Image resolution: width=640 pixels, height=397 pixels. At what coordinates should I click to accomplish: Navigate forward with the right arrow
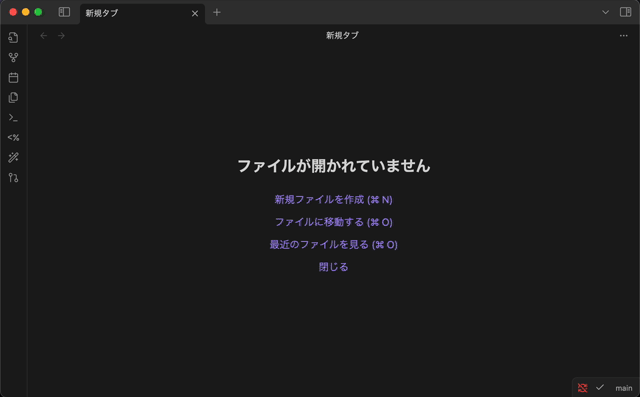[x=61, y=36]
